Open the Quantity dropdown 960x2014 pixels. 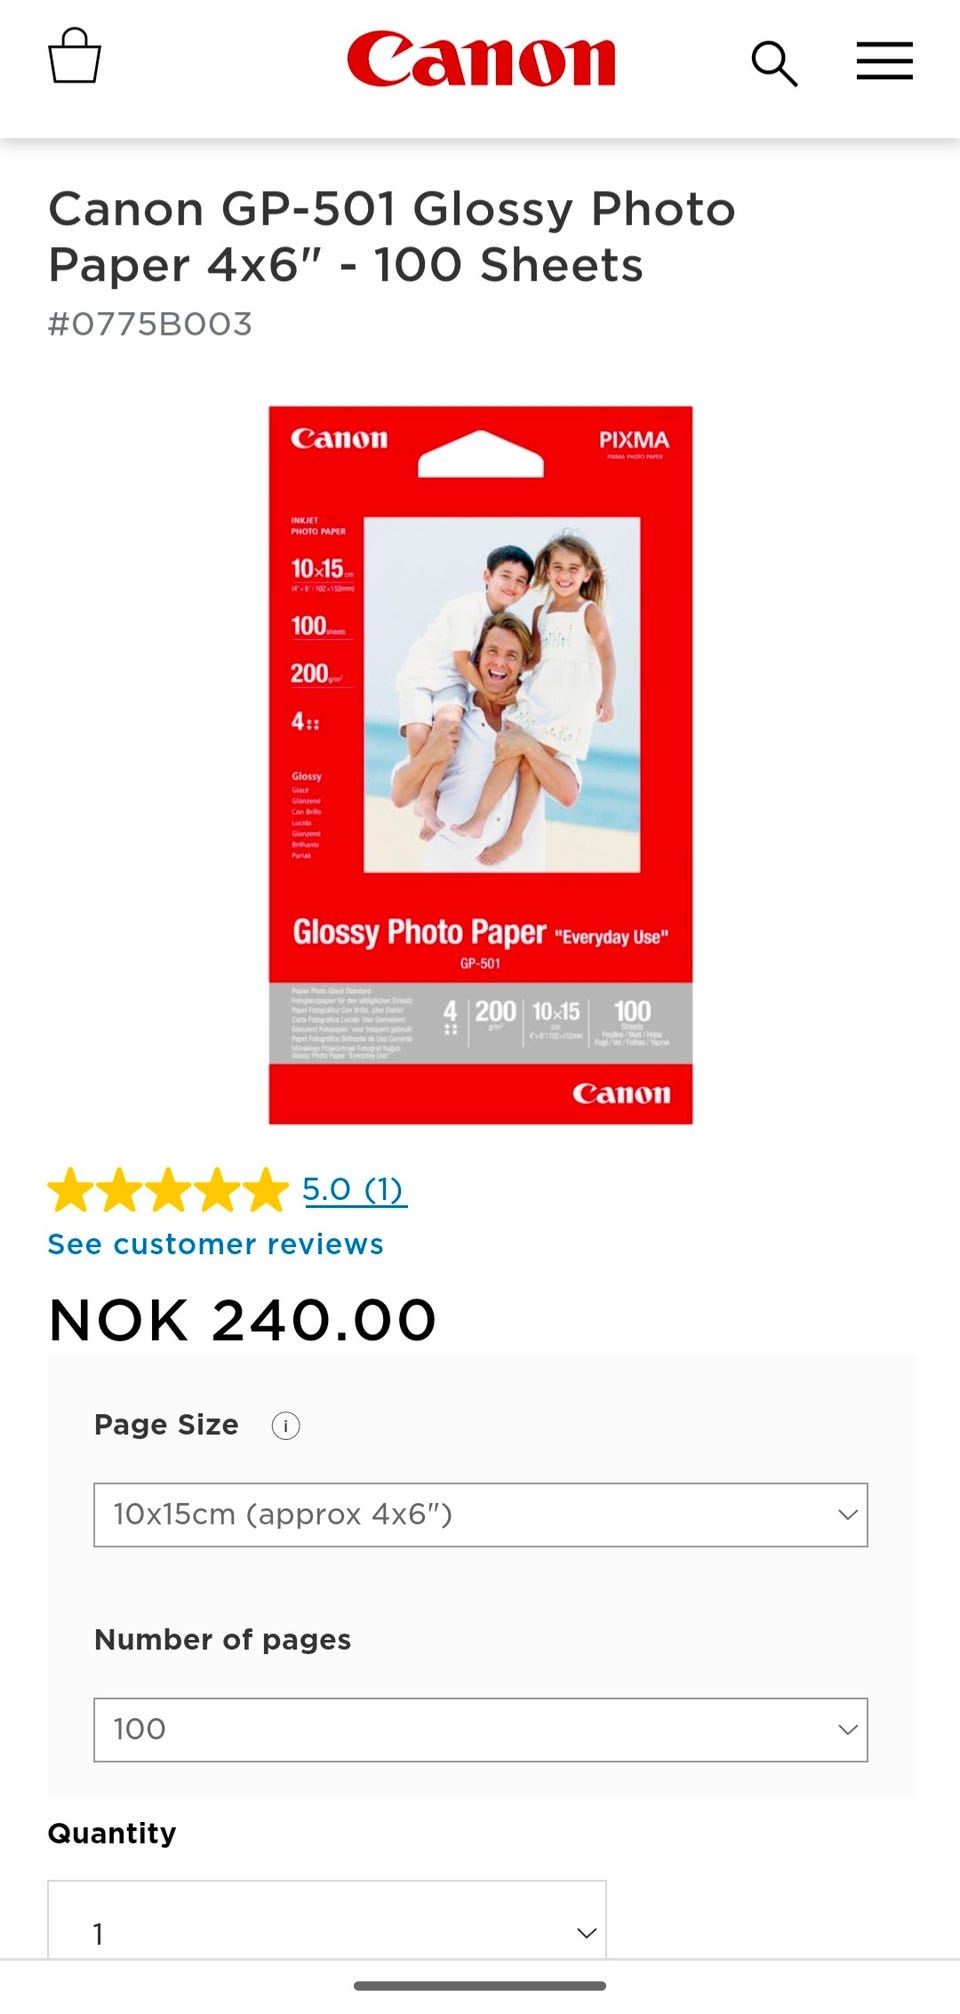pos(327,1920)
